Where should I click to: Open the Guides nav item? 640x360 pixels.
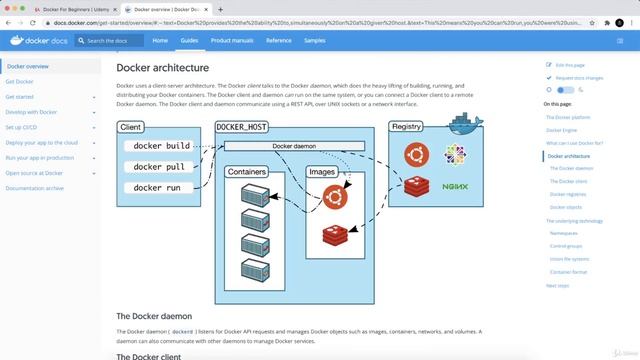point(189,40)
